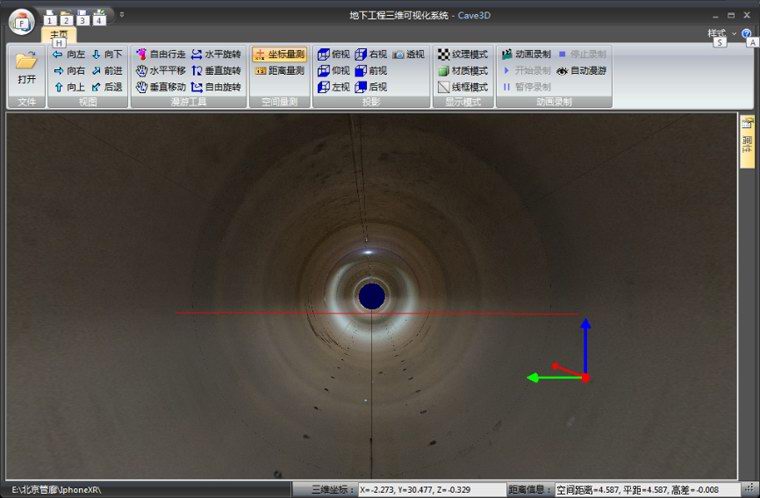
Task: Expand the quick access toolbar customize arrow
Action: tap(122, 15)
